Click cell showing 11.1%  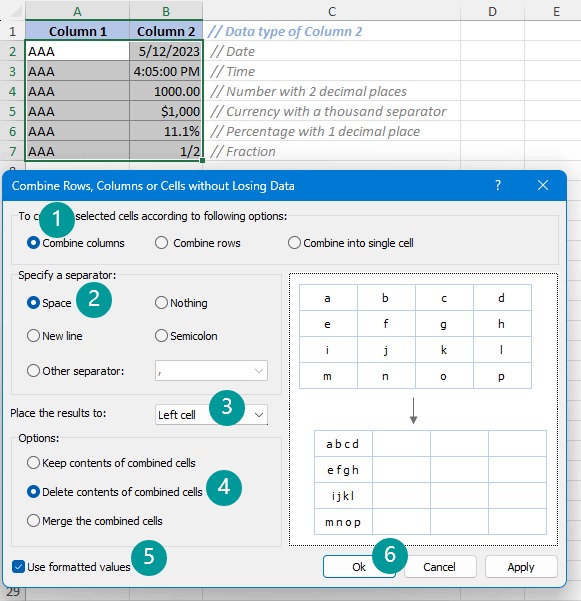pos(166,131)
